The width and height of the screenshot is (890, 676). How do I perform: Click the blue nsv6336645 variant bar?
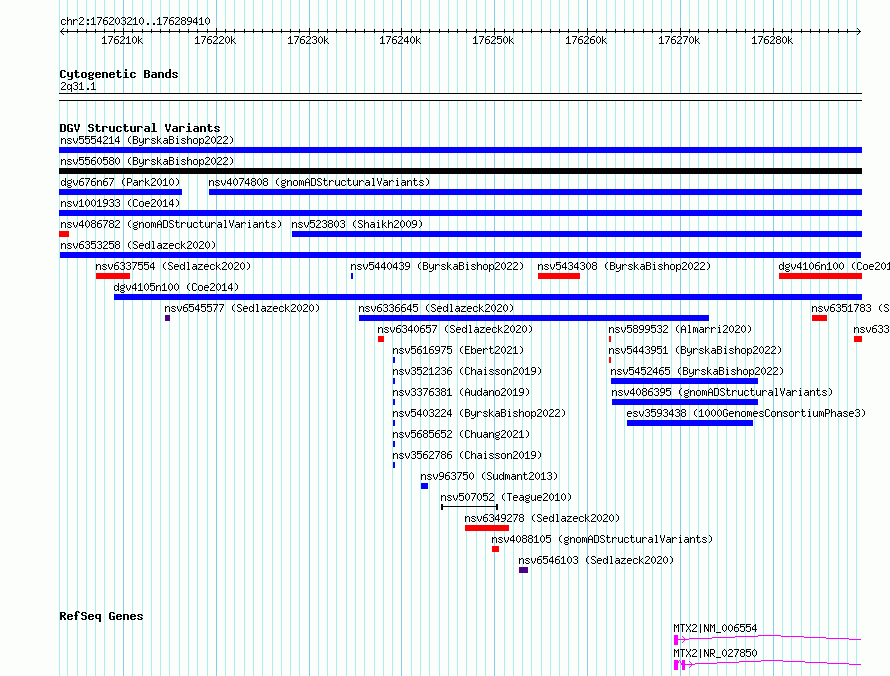coord(534,318)
